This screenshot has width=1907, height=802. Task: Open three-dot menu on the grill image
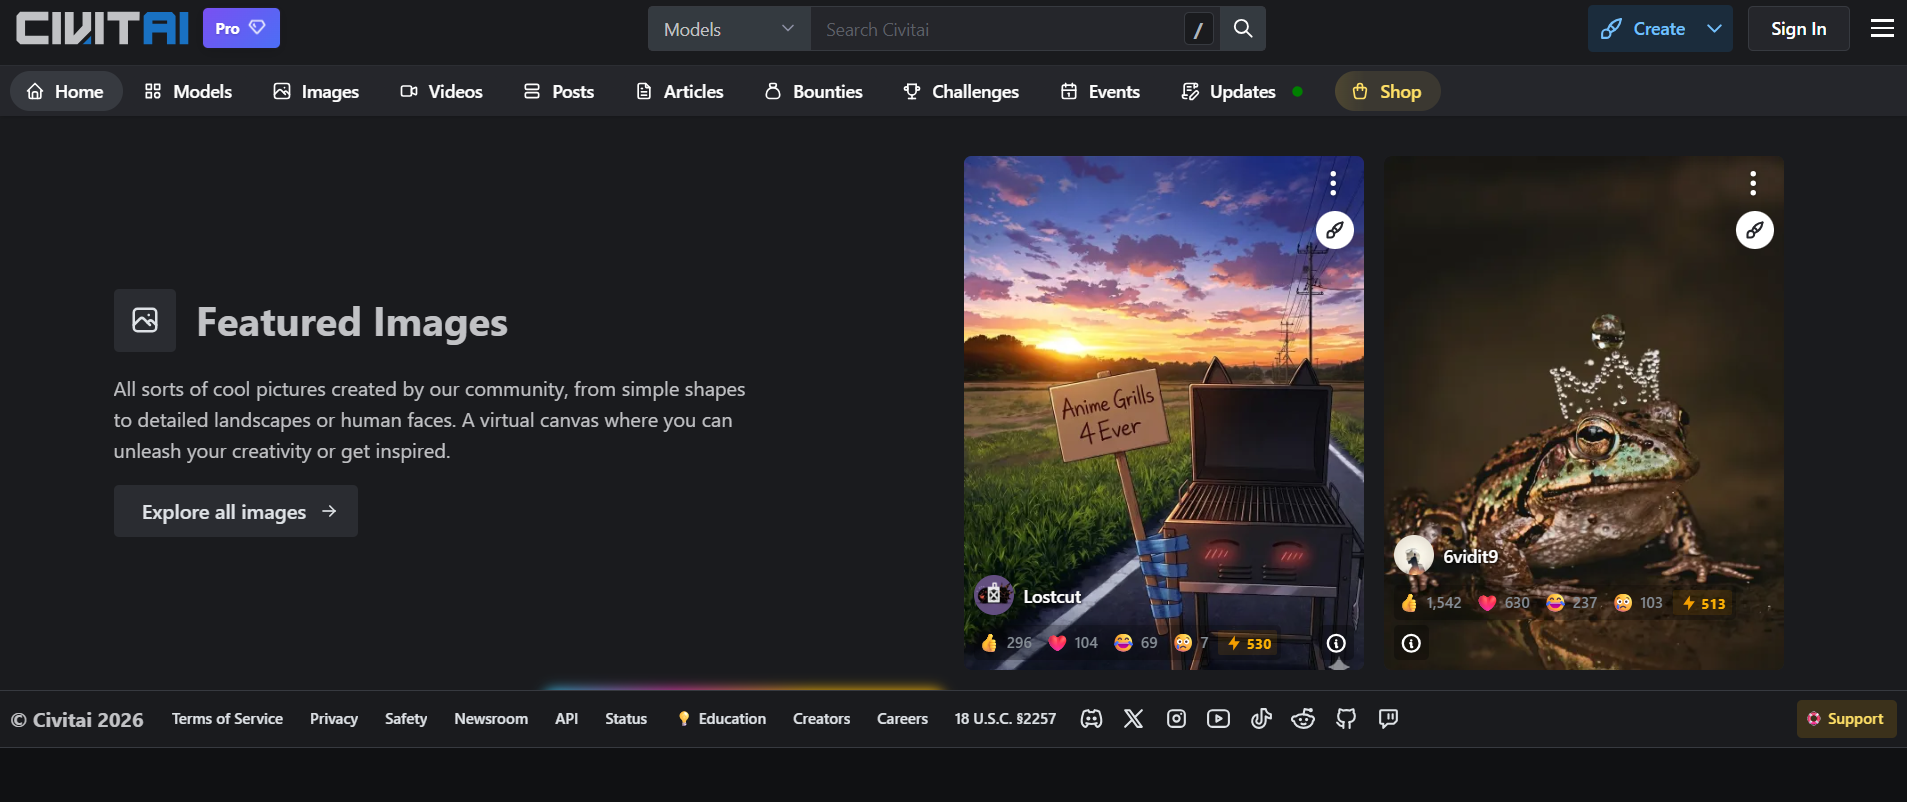pos(1333,183)
